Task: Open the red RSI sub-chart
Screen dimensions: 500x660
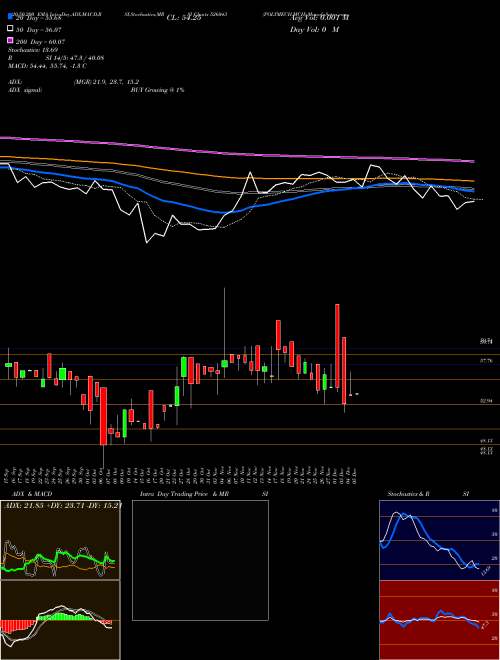Action: 439,620
